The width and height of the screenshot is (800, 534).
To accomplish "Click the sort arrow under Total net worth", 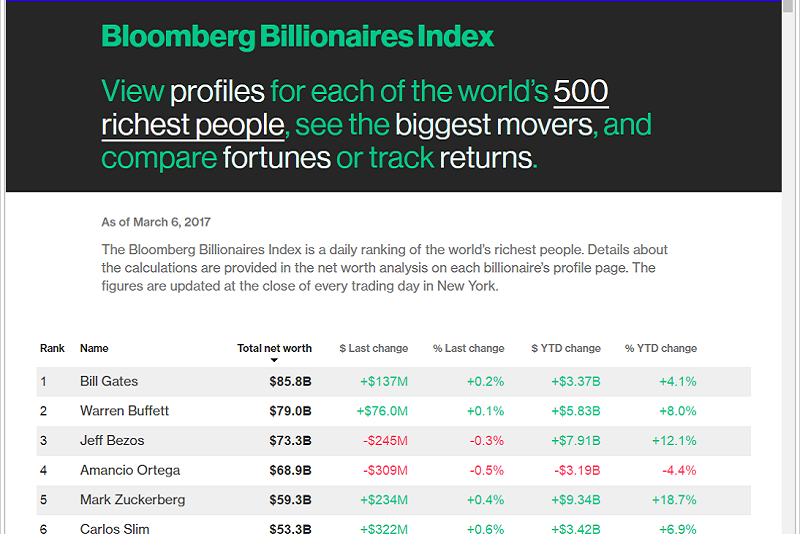I will pyautogui.click(x=274, y=361).
